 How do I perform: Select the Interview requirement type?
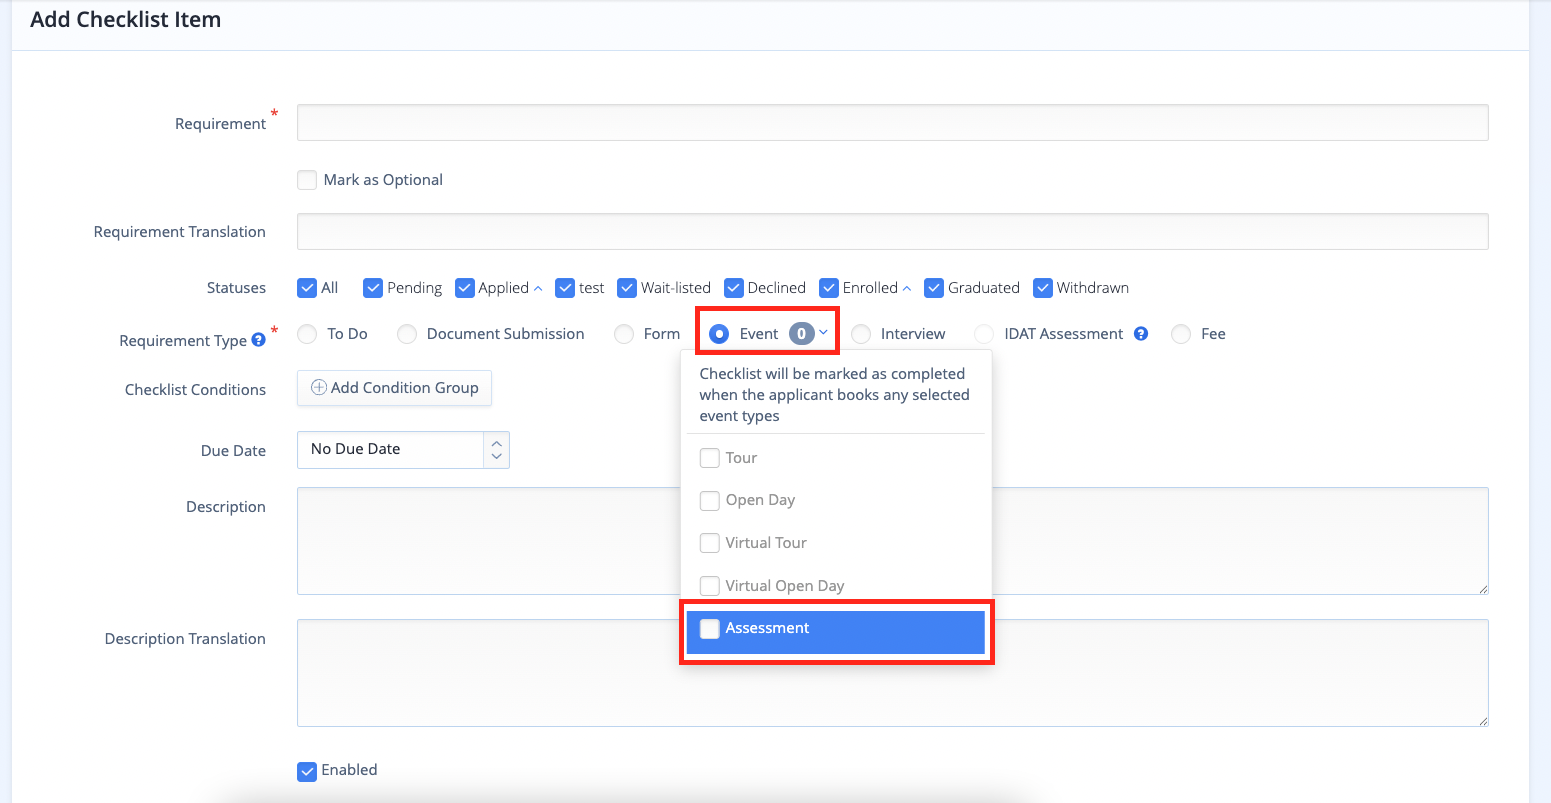[861, 334]
